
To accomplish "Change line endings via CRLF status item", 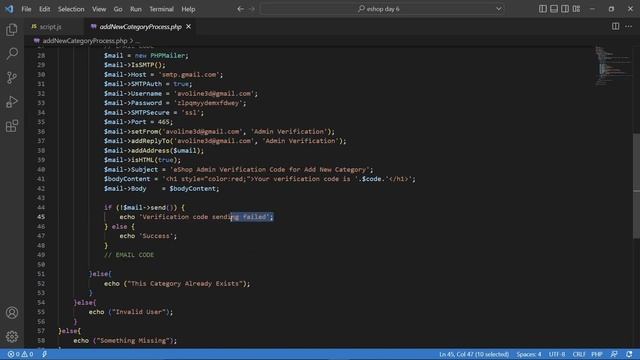I will [x=579, y=354].
